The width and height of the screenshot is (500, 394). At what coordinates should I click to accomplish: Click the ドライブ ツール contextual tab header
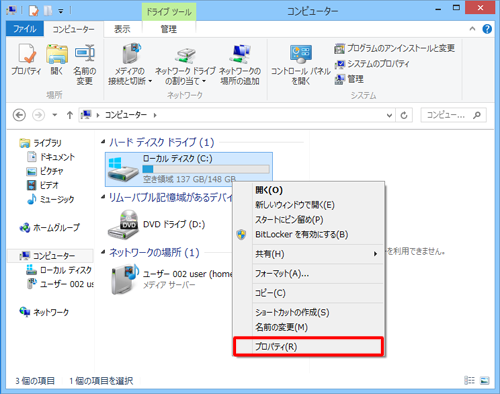tap(169, 12)
